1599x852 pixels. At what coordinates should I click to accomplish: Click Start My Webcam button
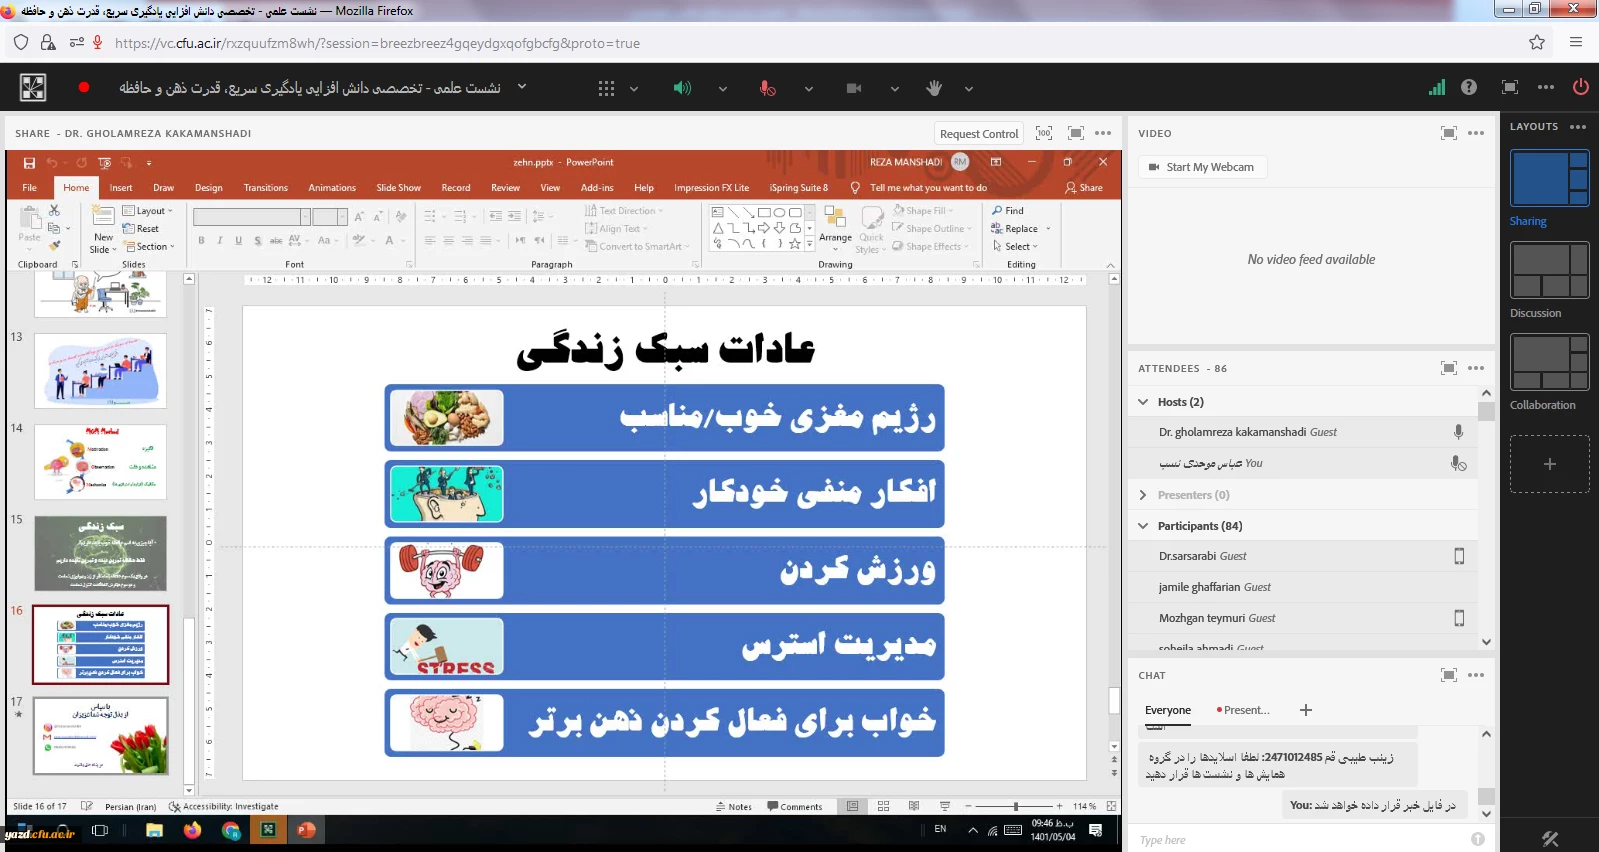pos(1201,167)
